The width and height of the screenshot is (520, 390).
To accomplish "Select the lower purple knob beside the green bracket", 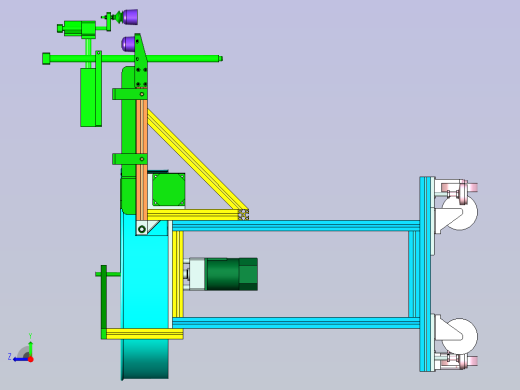I will pyautogui.click(x=128, y=44).
